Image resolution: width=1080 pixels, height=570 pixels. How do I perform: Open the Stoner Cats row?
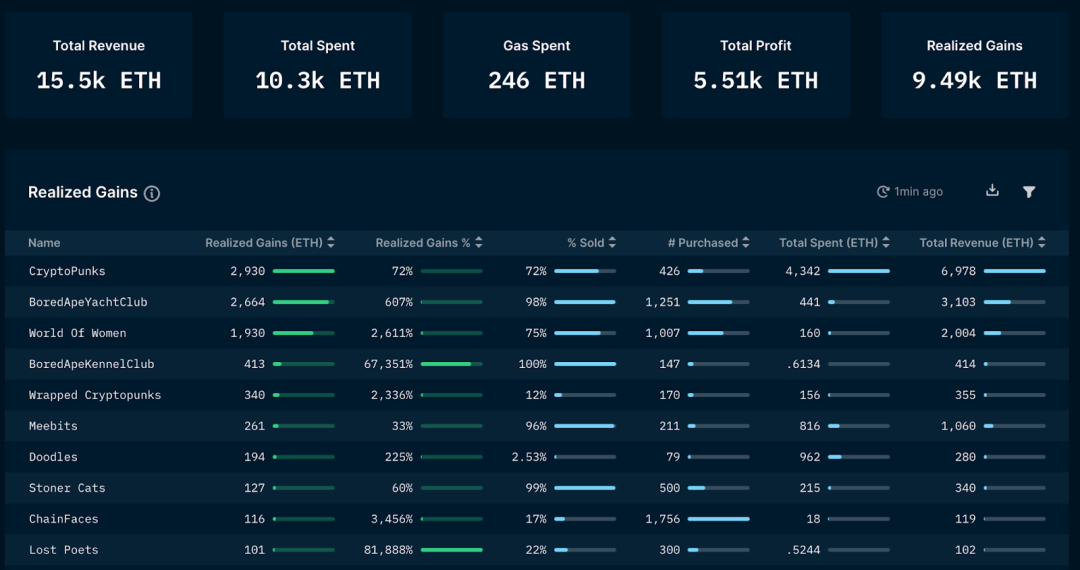pos(537,488)
